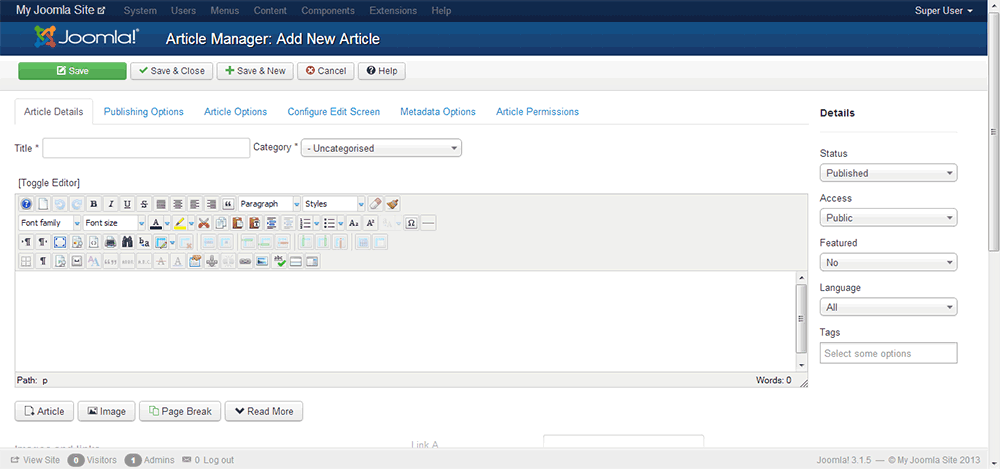
Task: Click the spellcheck icon
Action: [280, 261]
